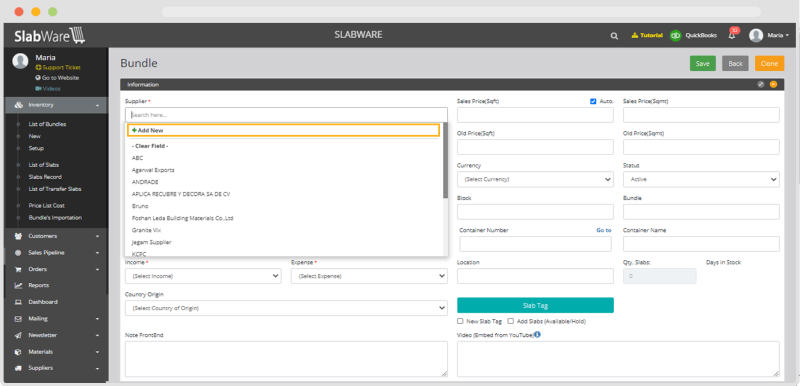800x386 pixels.
Task: Toggle the Auto. sales price checkbox
Action: coord(593,101)
